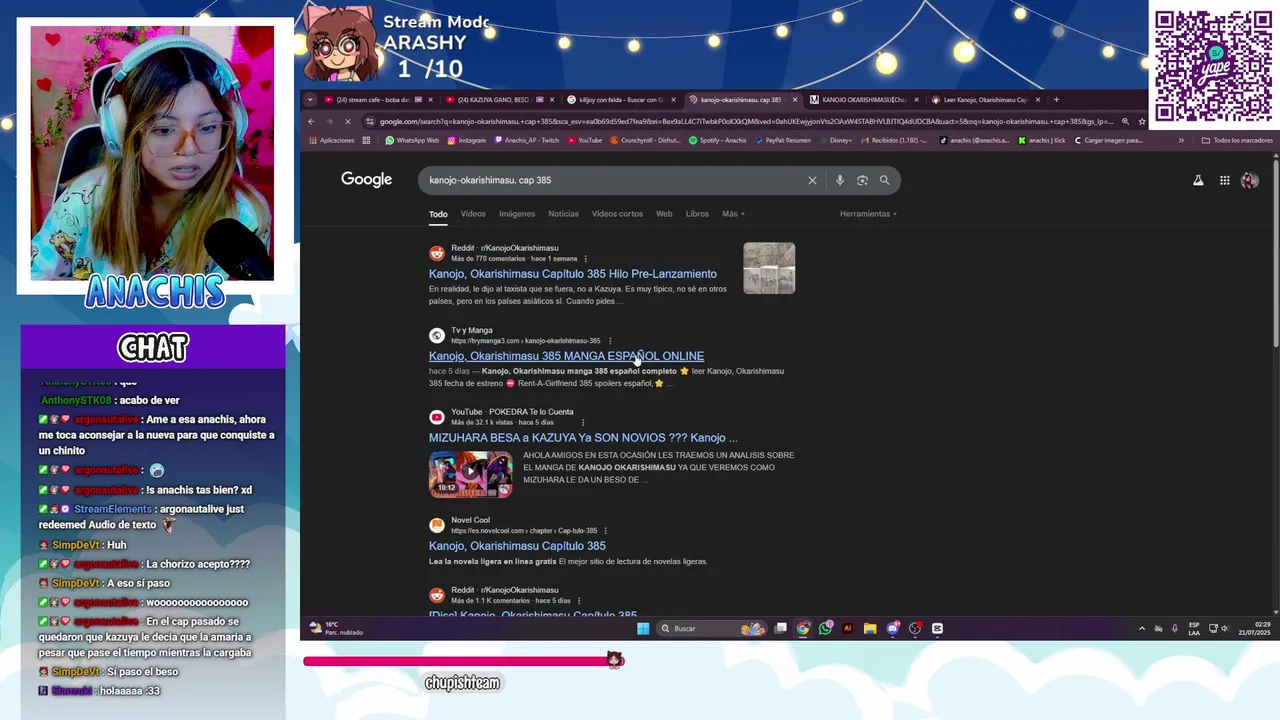Open options for Tv y Manga result
This screenshot has height=720, width=1280.
coord(609,341)
